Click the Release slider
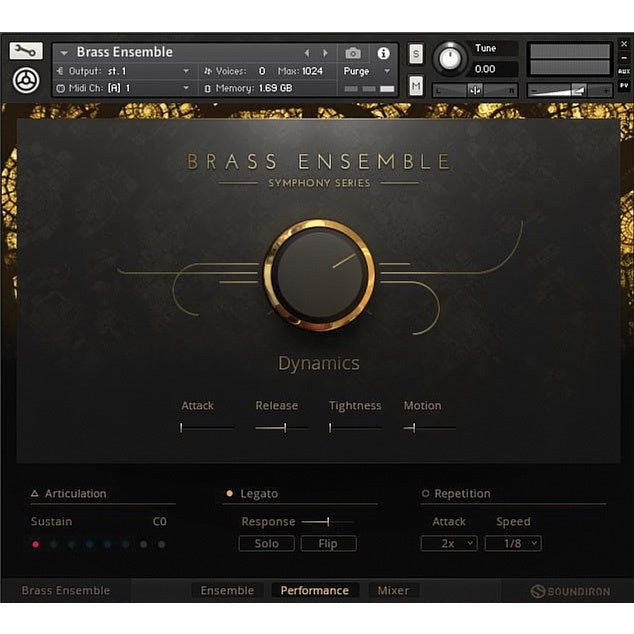This screenshot has height=634, width=634. click(x=281, y=427)
